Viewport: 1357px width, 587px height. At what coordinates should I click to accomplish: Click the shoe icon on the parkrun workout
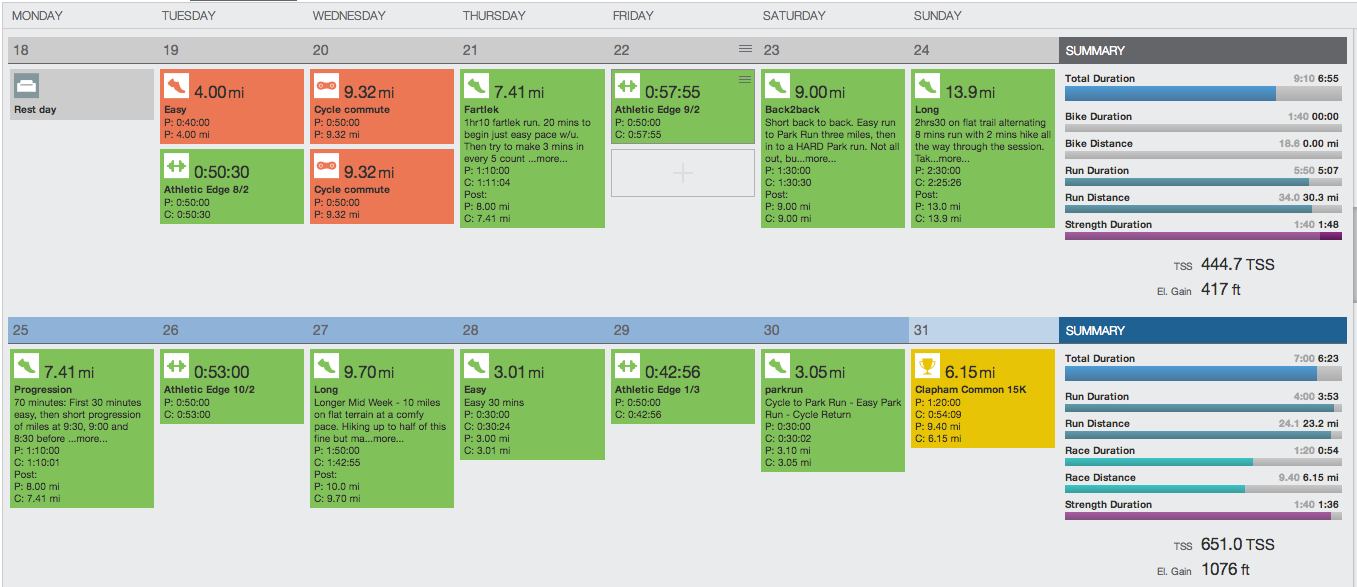coord(777,366)
